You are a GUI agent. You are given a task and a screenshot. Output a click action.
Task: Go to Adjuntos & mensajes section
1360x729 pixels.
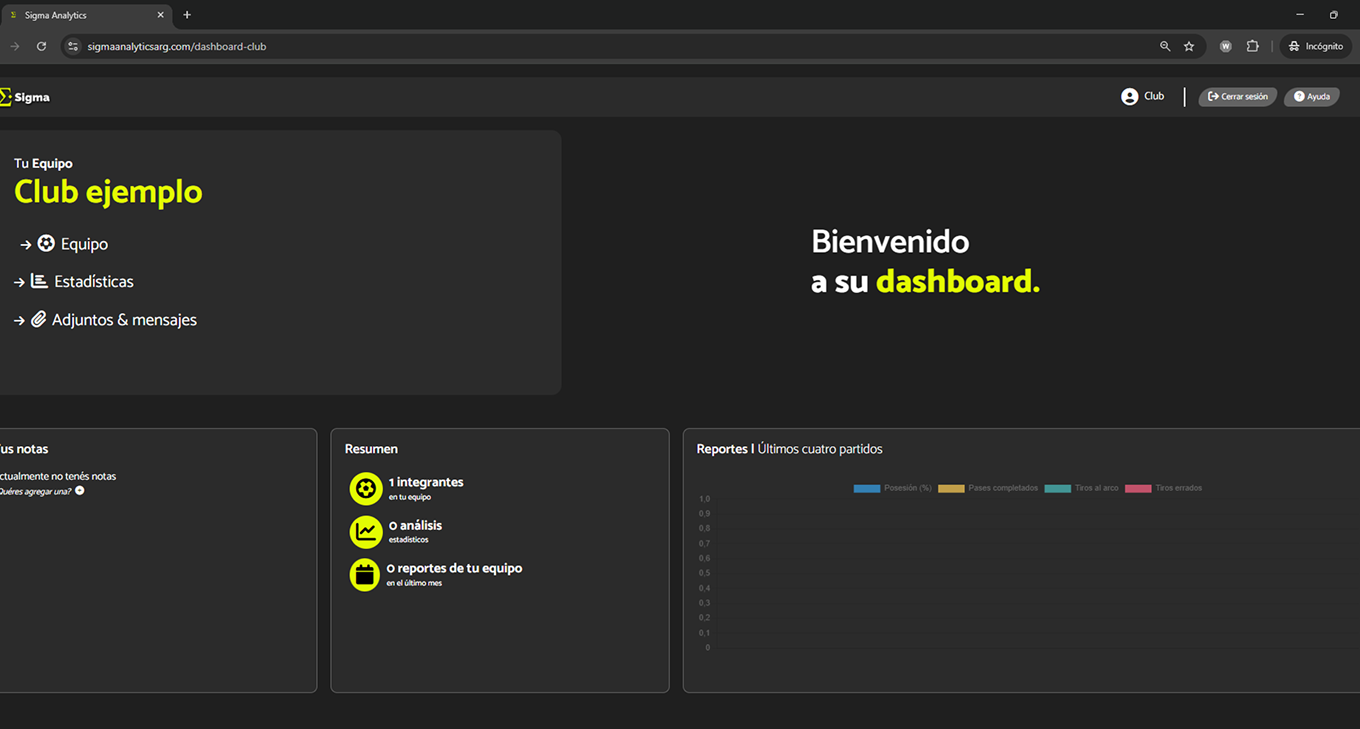124,320
